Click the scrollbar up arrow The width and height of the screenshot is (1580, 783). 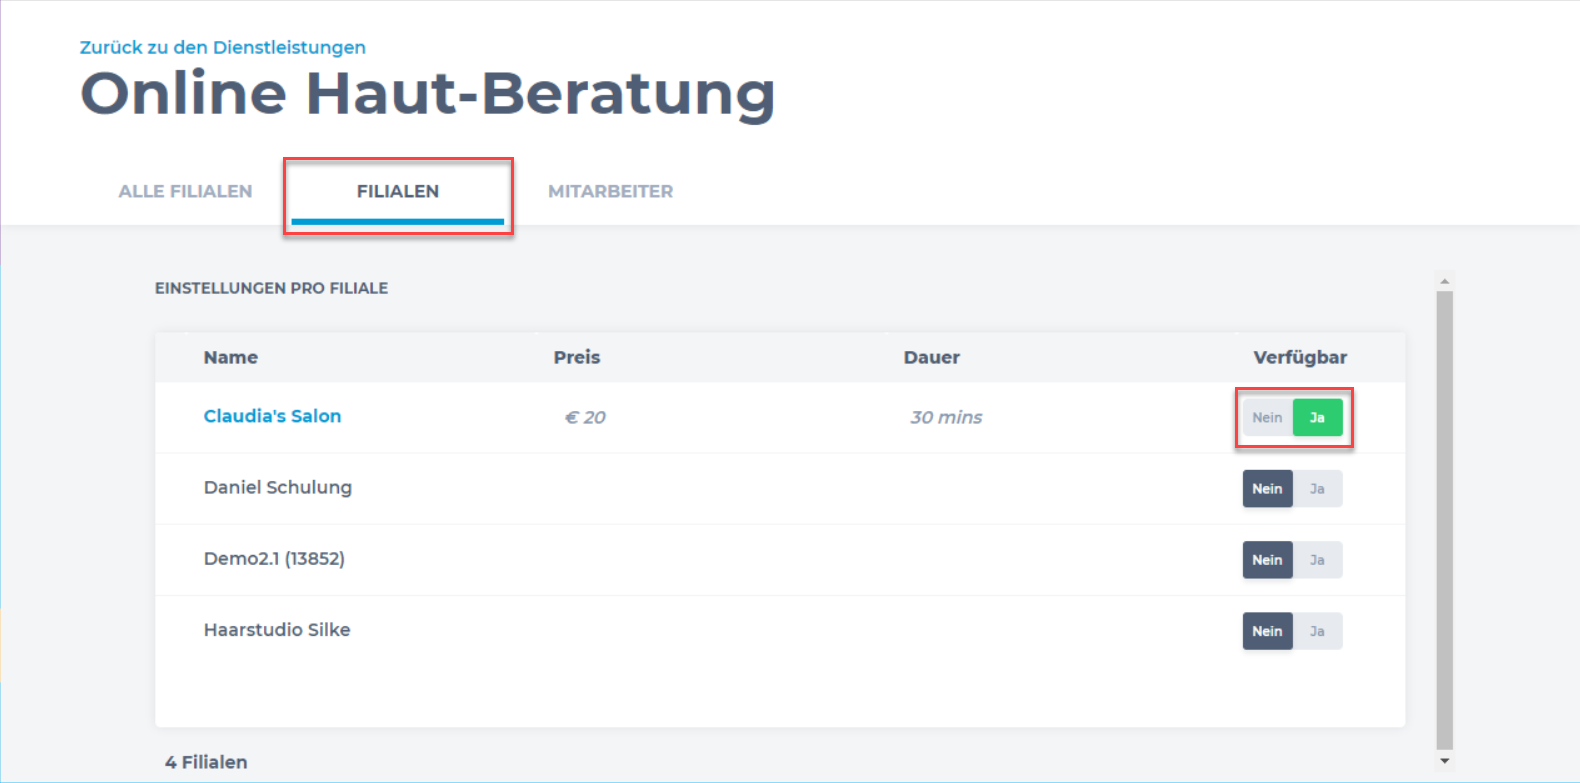pos(1444,281)
